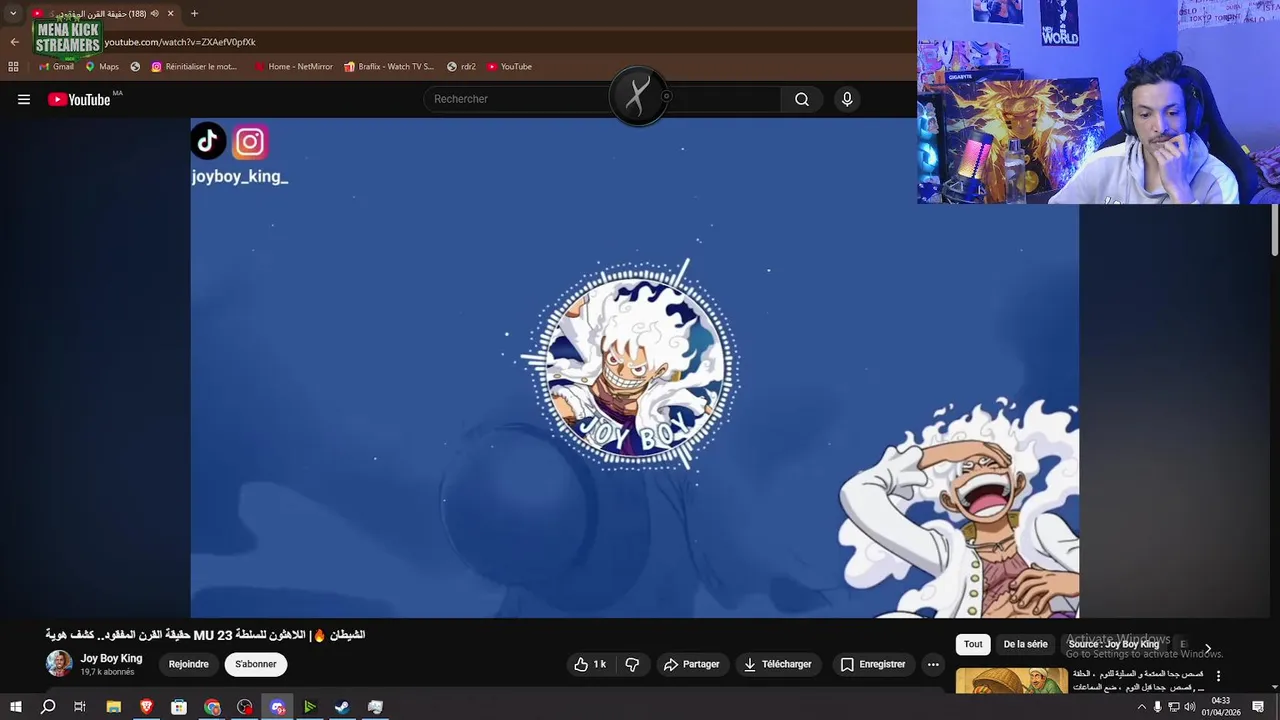
Task: Mute the tab via its speaker icon
Action: tap(155, 13)
